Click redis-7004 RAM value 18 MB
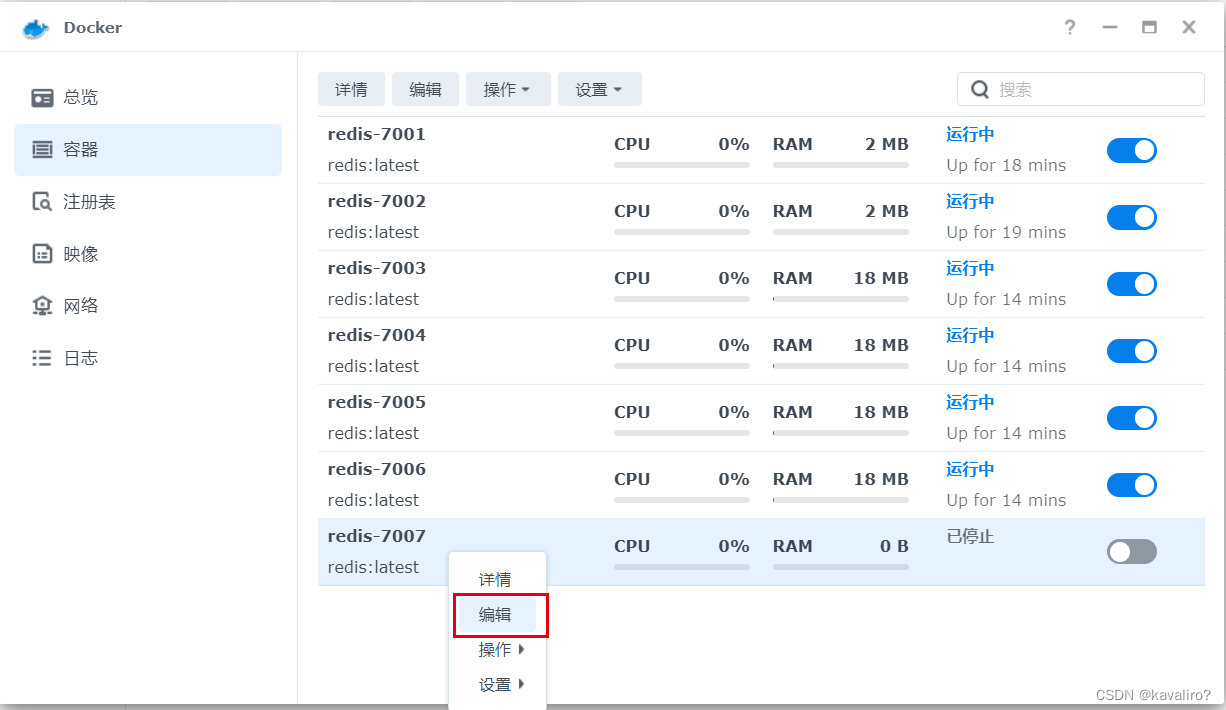Viewport: 1226px width, 710px height. click(x=881, y=345)
